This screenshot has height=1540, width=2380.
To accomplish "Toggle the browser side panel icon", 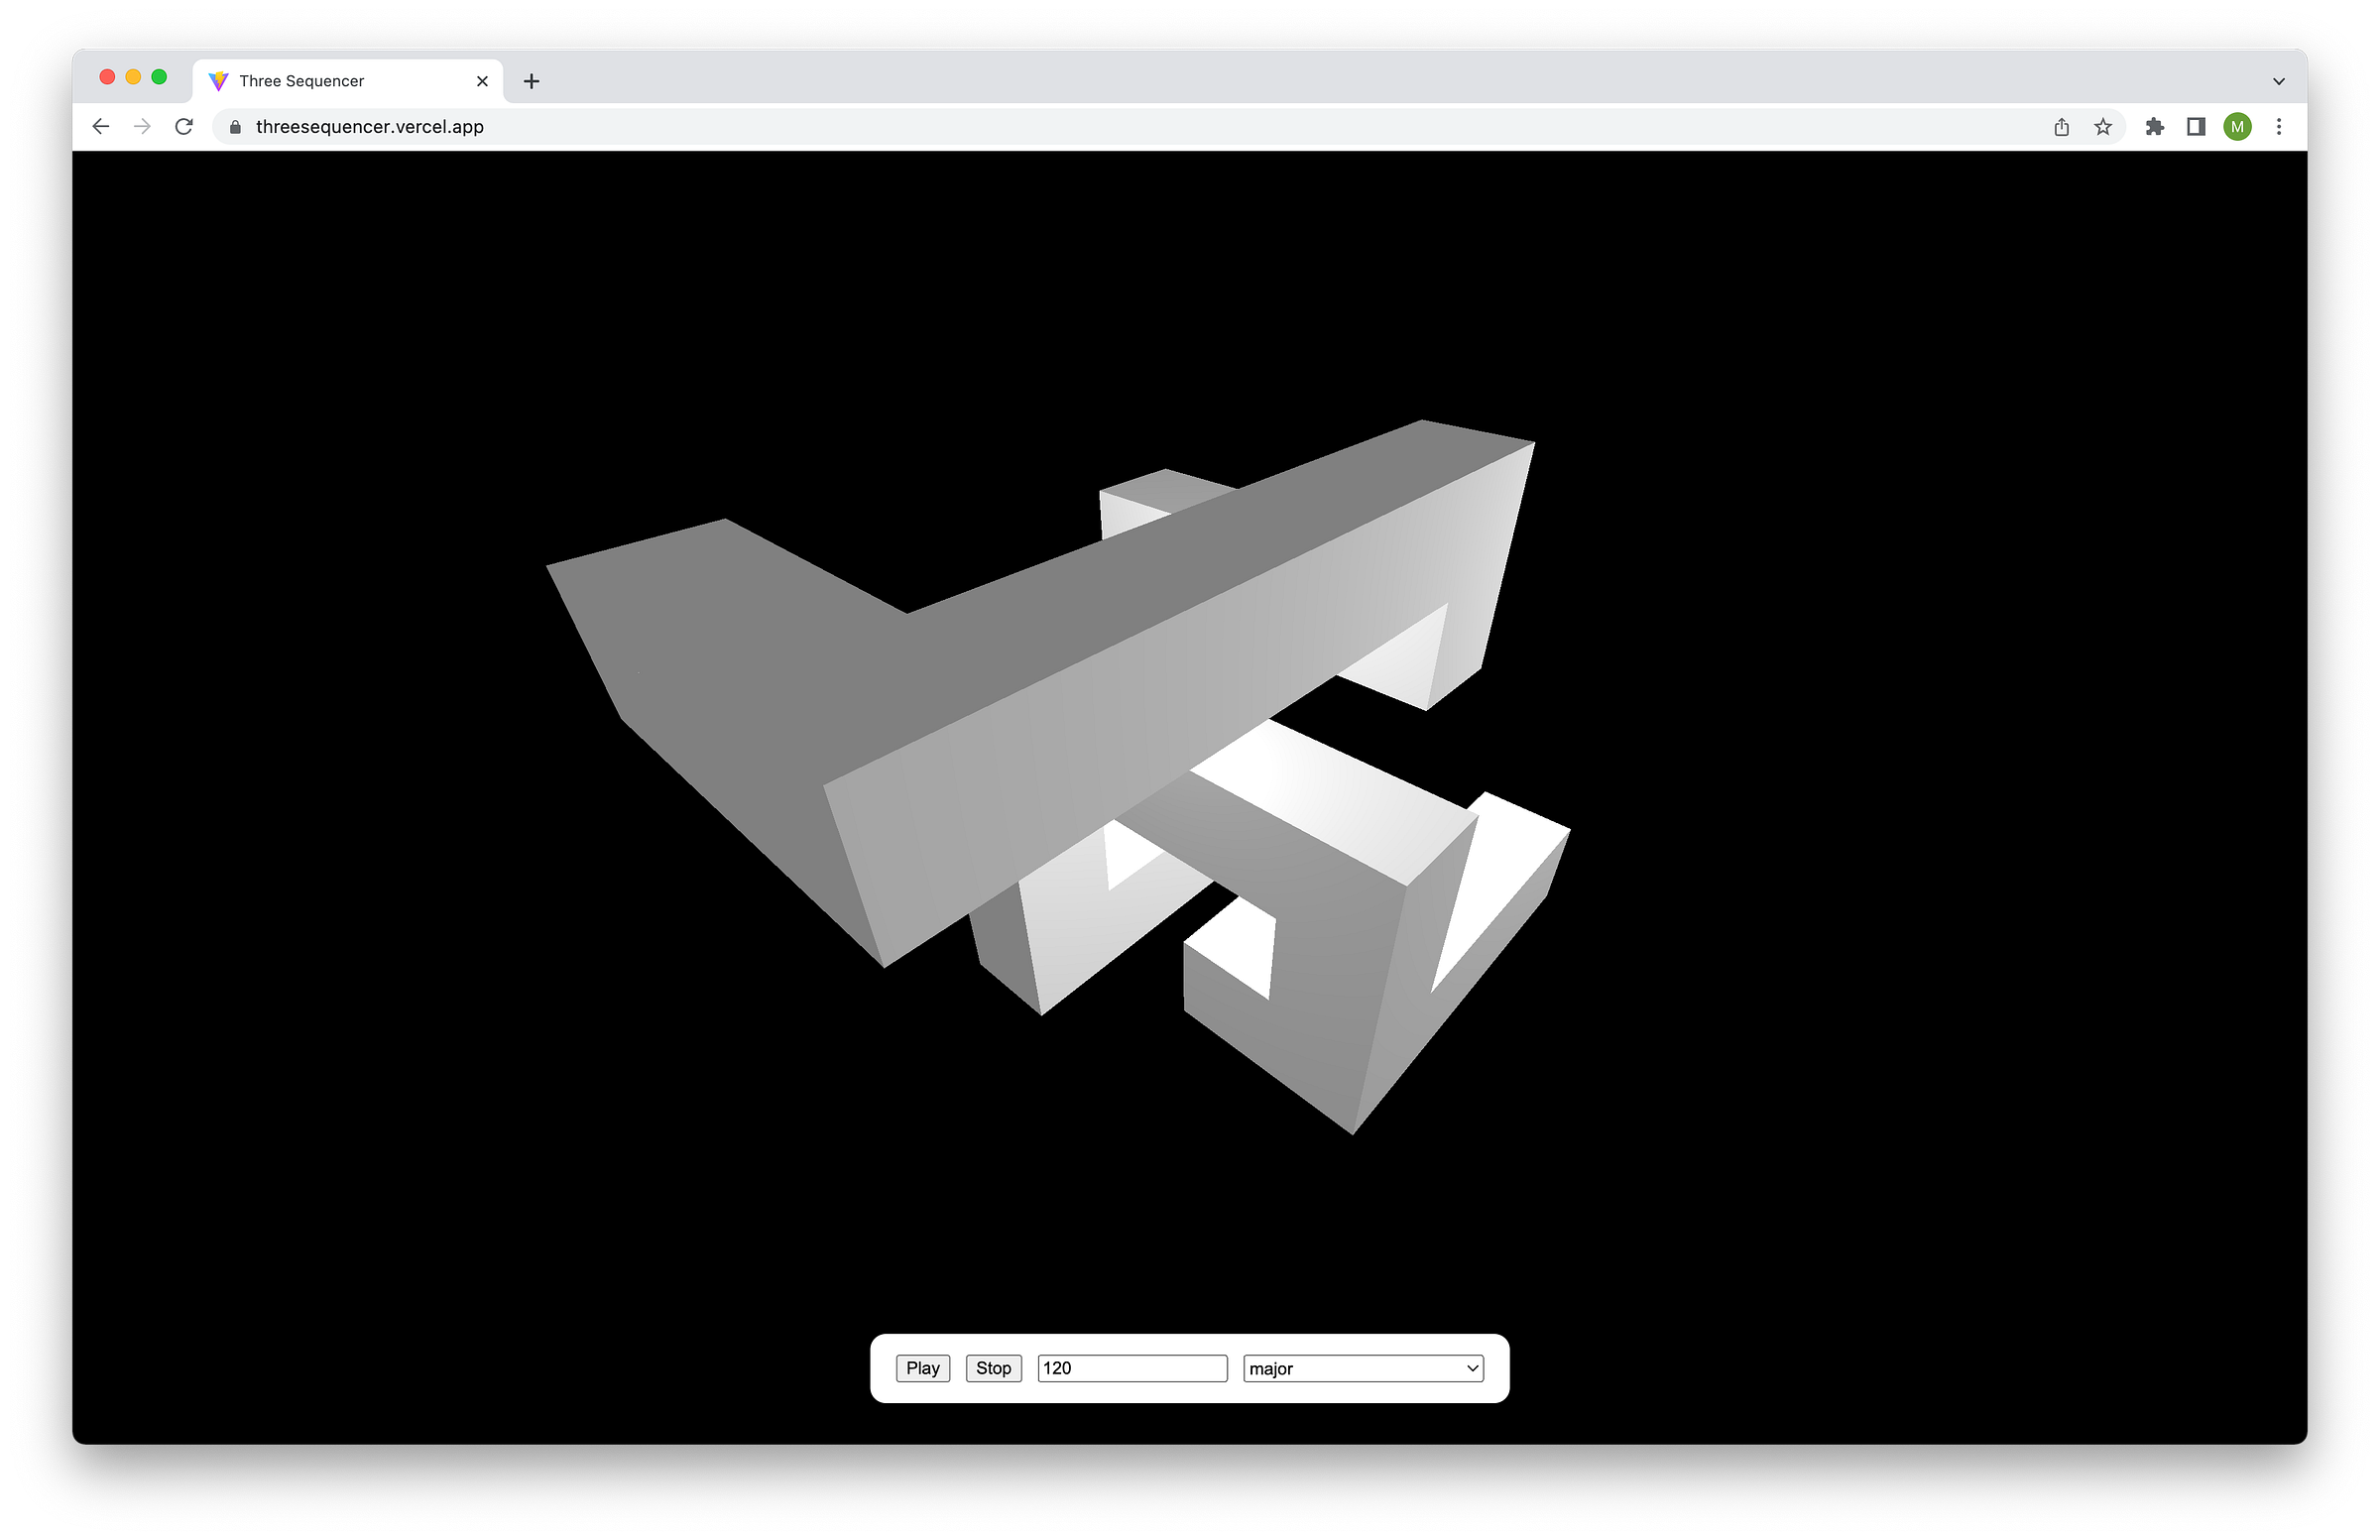I will (x=2196, y=127).
